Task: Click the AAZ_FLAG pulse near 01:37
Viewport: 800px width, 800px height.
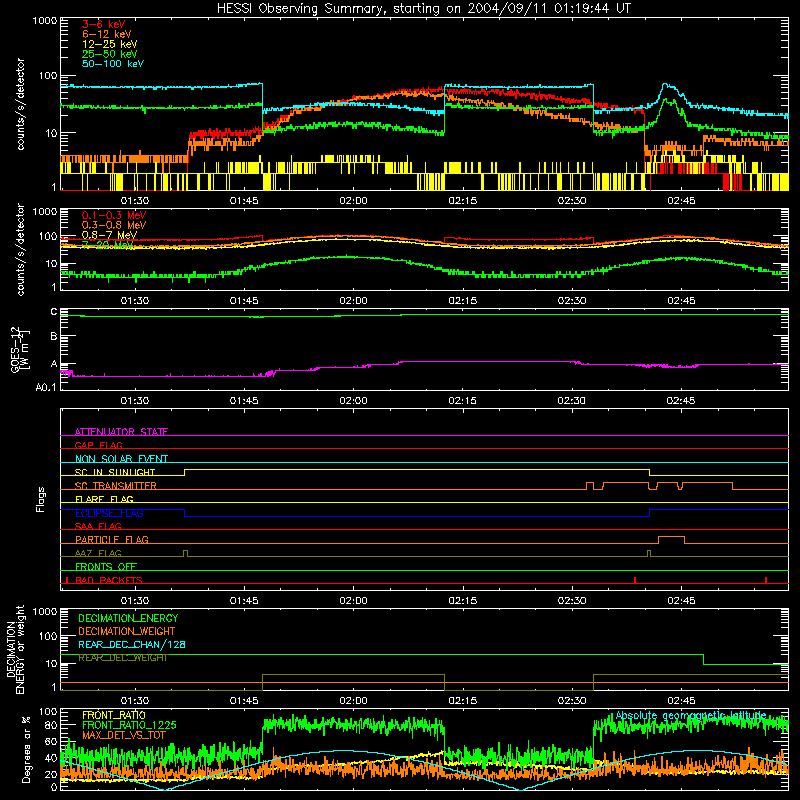Action: 185,553
